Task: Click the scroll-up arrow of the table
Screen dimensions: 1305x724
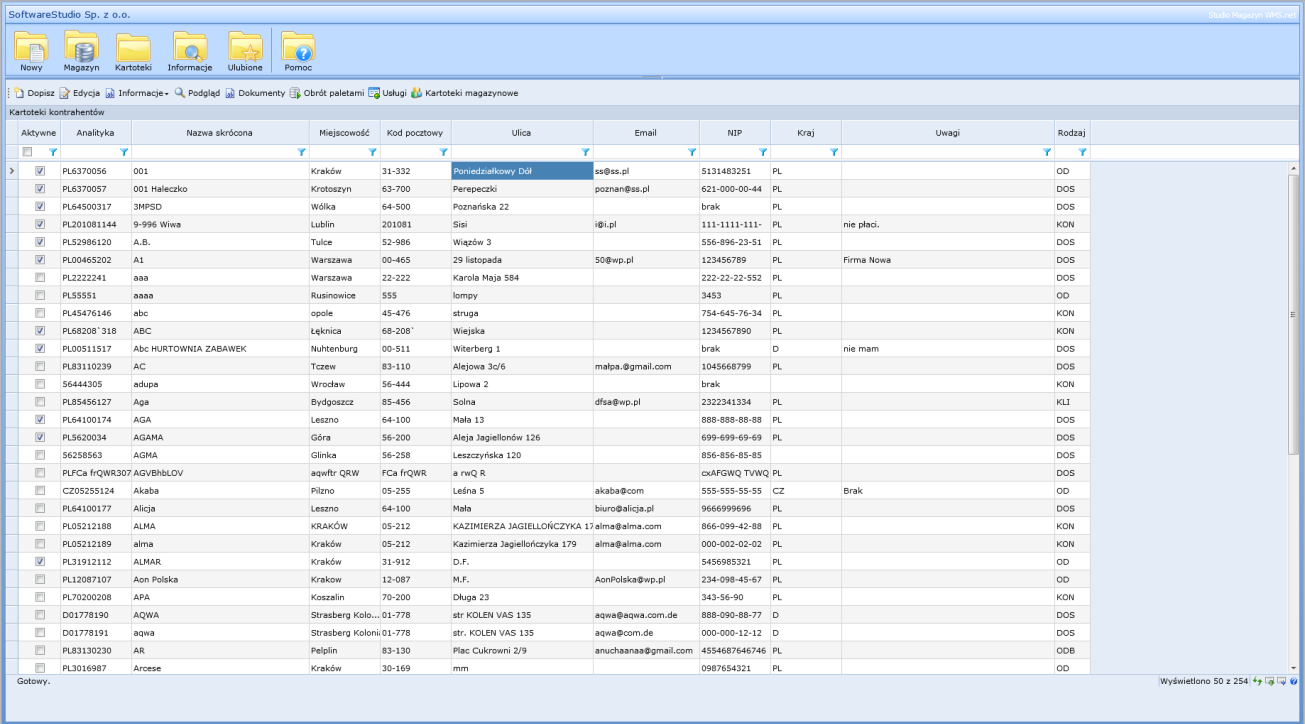Action: (x=1295, y=166)
